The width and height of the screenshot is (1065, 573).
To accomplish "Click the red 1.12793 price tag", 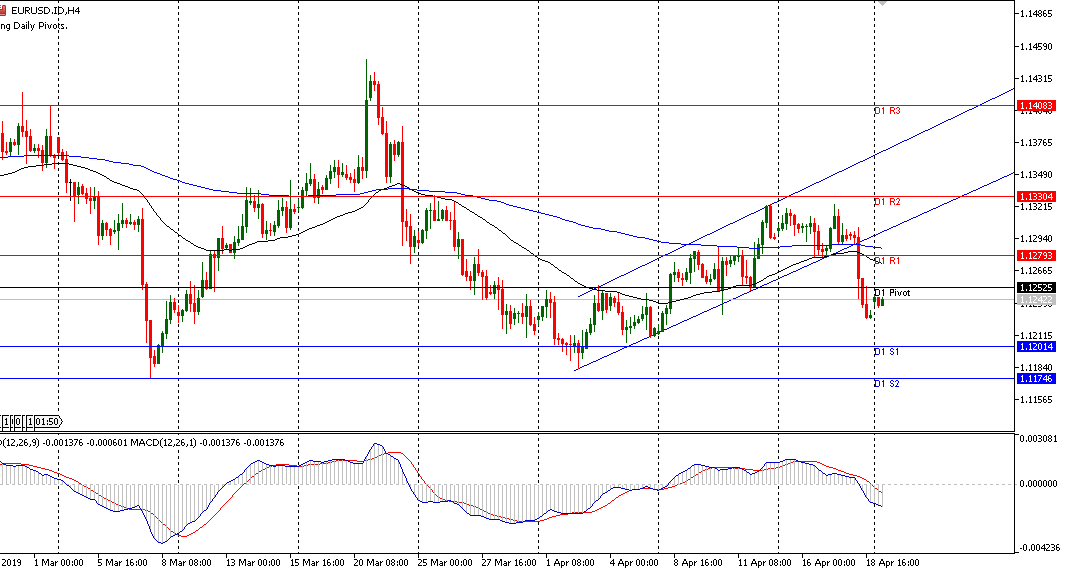I will [1036, 256].
